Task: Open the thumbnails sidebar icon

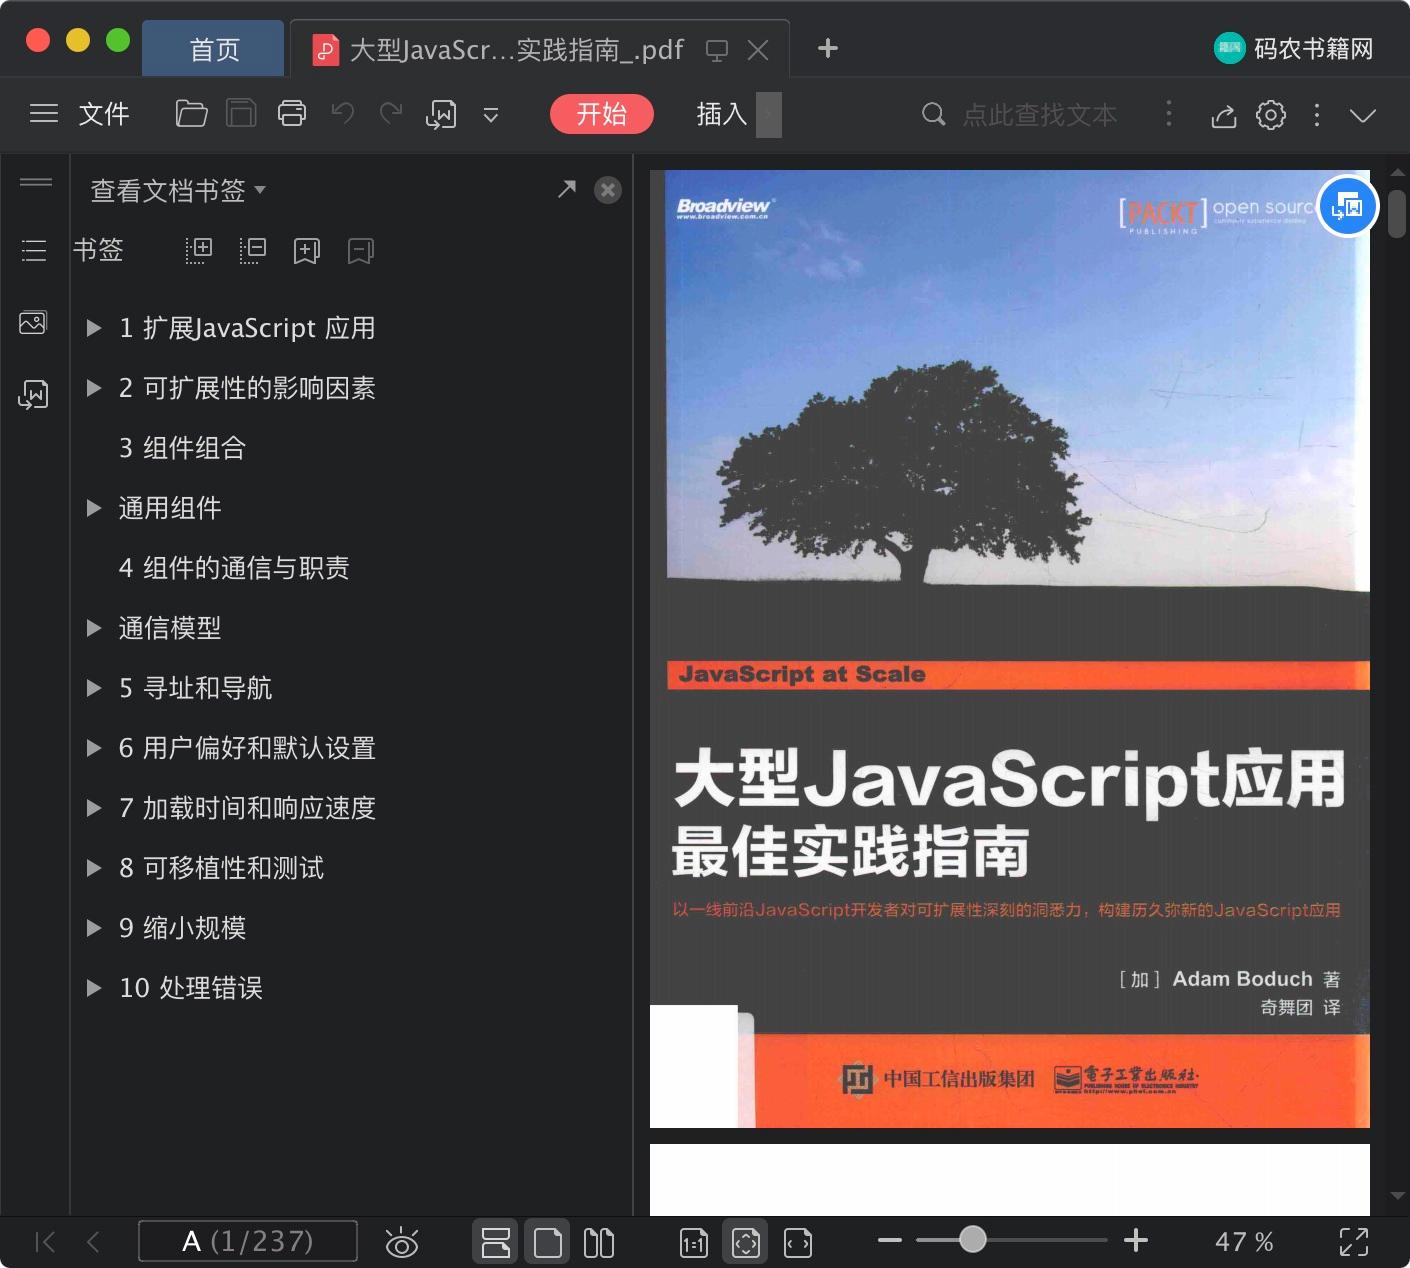Action: point(33,323)
